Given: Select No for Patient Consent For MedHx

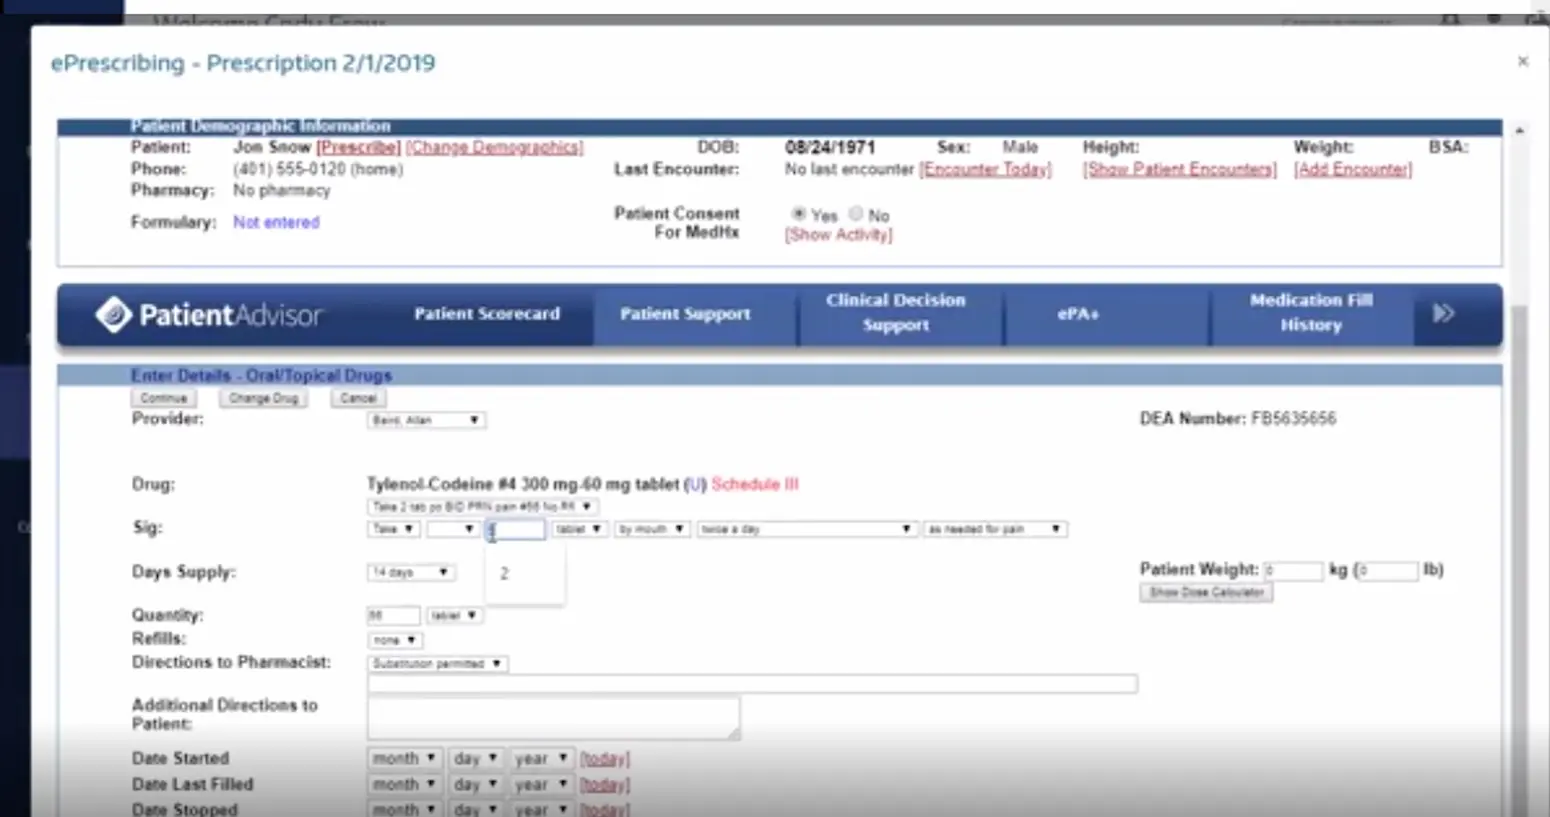Looking at the screenshot, I should point(856,213).
